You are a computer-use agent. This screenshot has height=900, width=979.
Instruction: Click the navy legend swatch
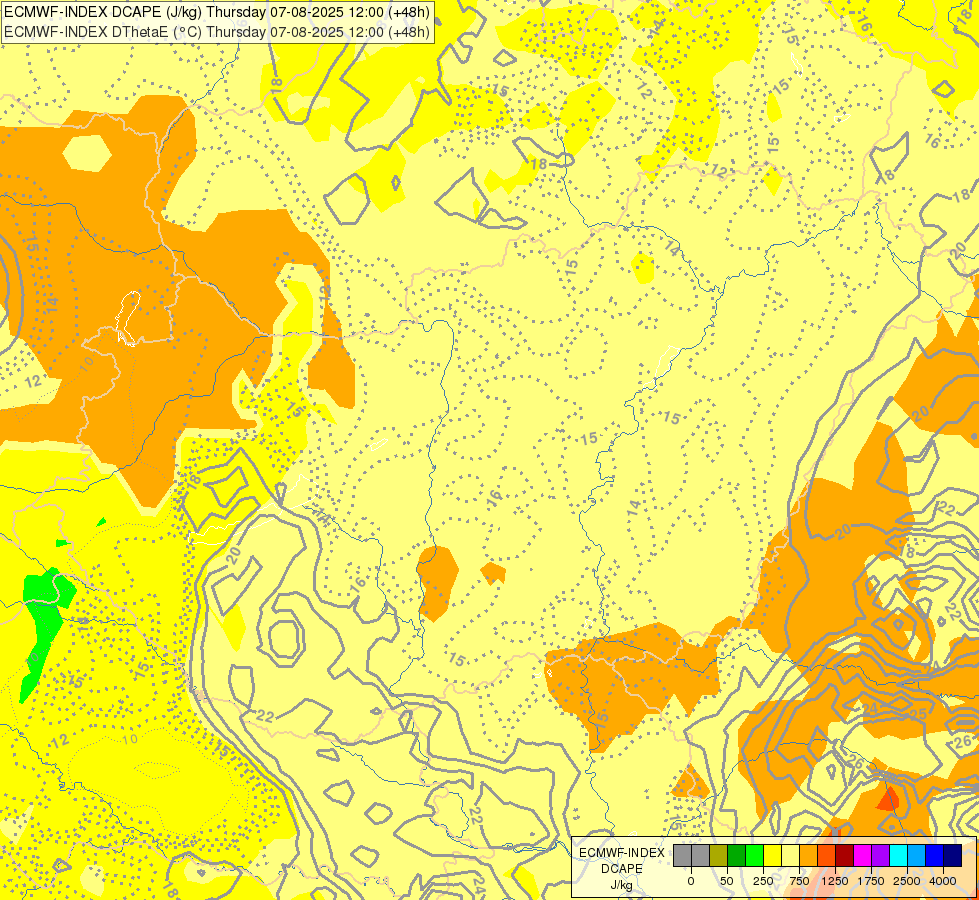(x=953, y=856)
